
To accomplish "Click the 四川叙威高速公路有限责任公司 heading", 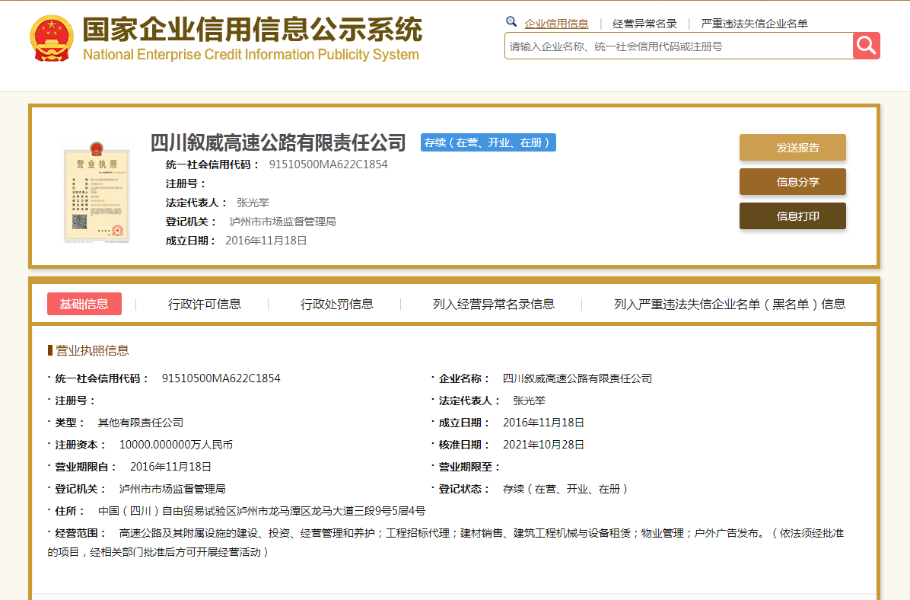I will 278,143.
